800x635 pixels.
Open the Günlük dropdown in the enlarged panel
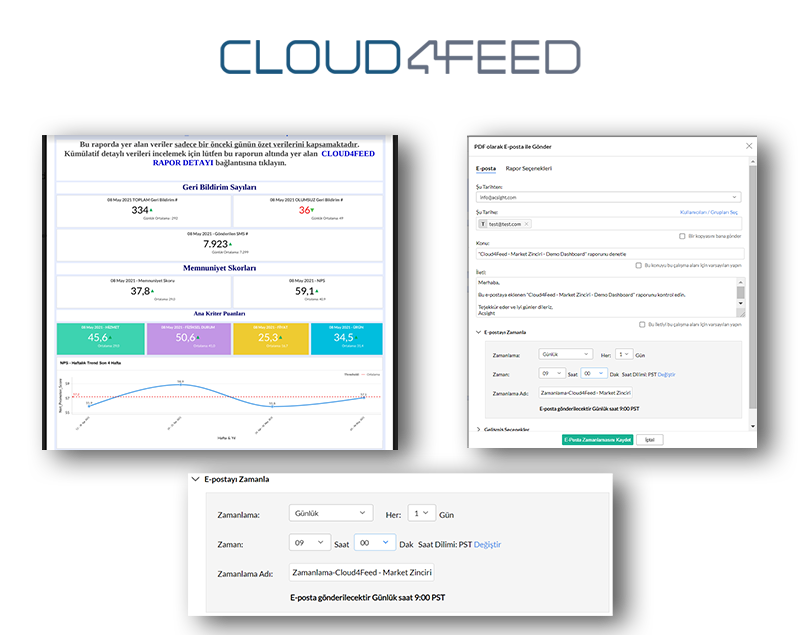331,513
